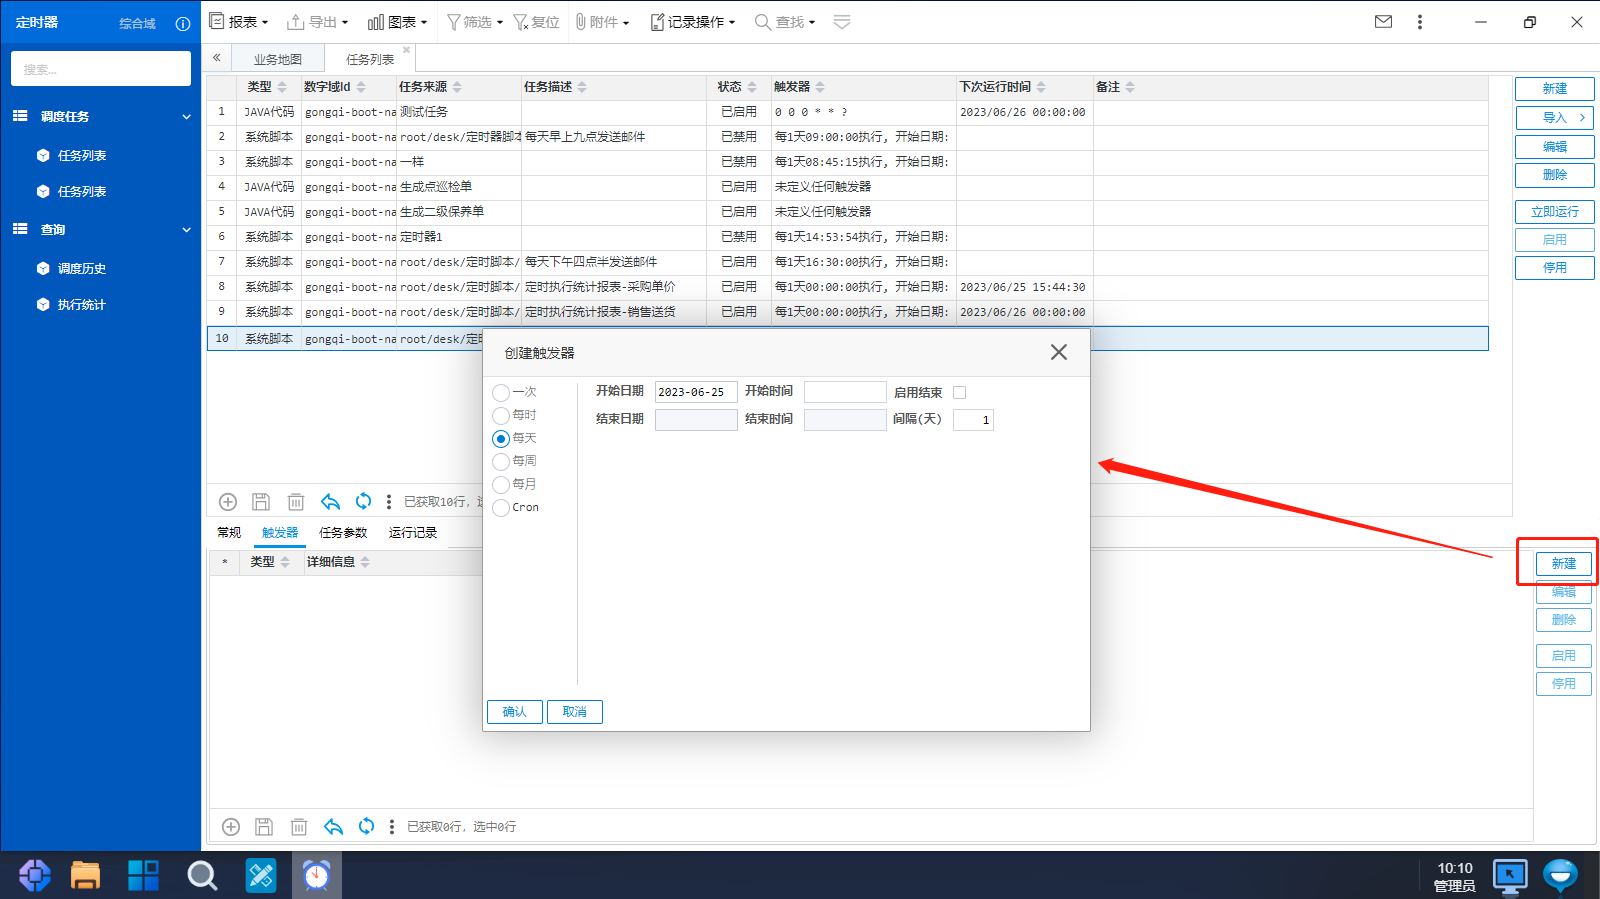1600x899 pixels.
Task: Open the start menu icon on taskbar
Action: (35, 875)
